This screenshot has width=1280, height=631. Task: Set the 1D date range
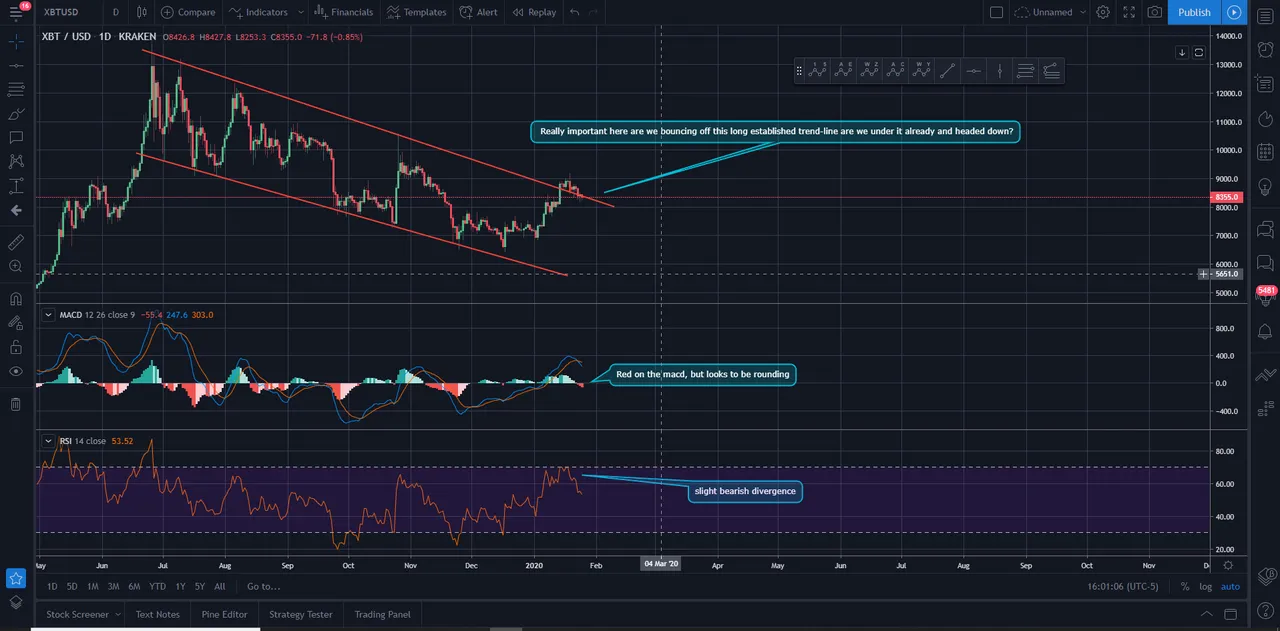pyautogui.click(x=52, y=586)
